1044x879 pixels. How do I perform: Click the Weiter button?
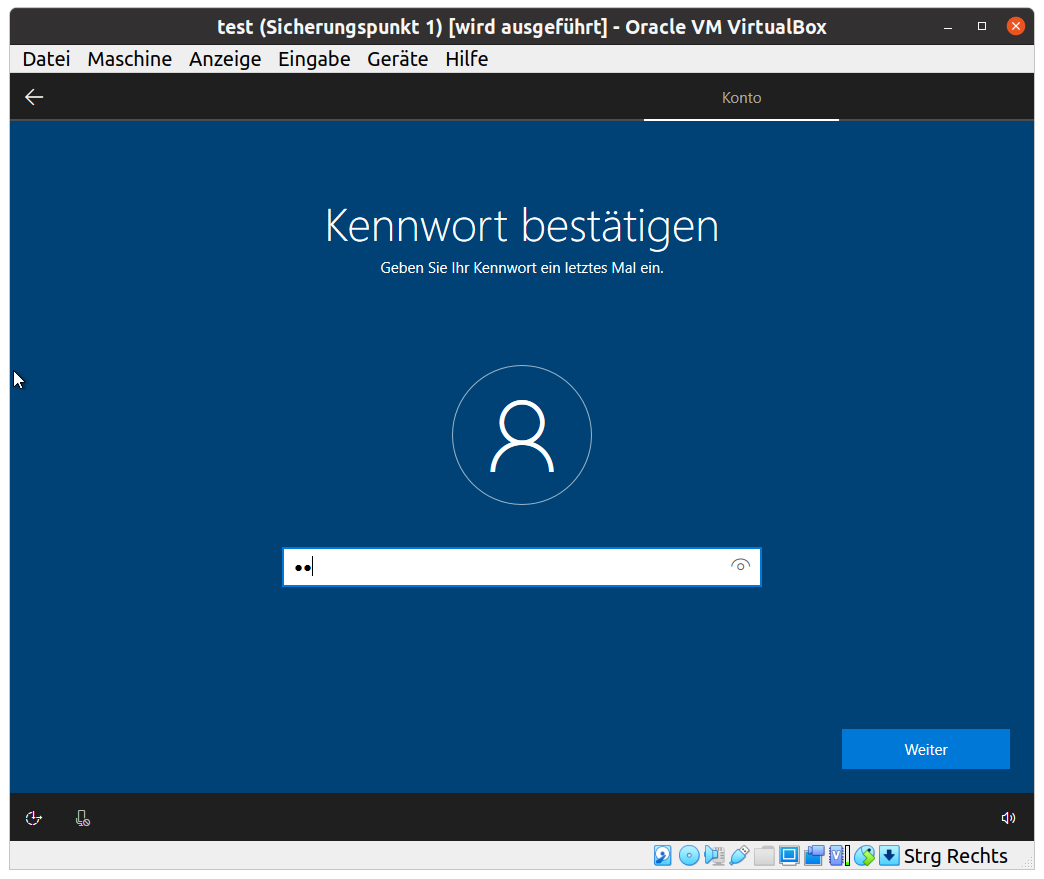click(925, 749)
